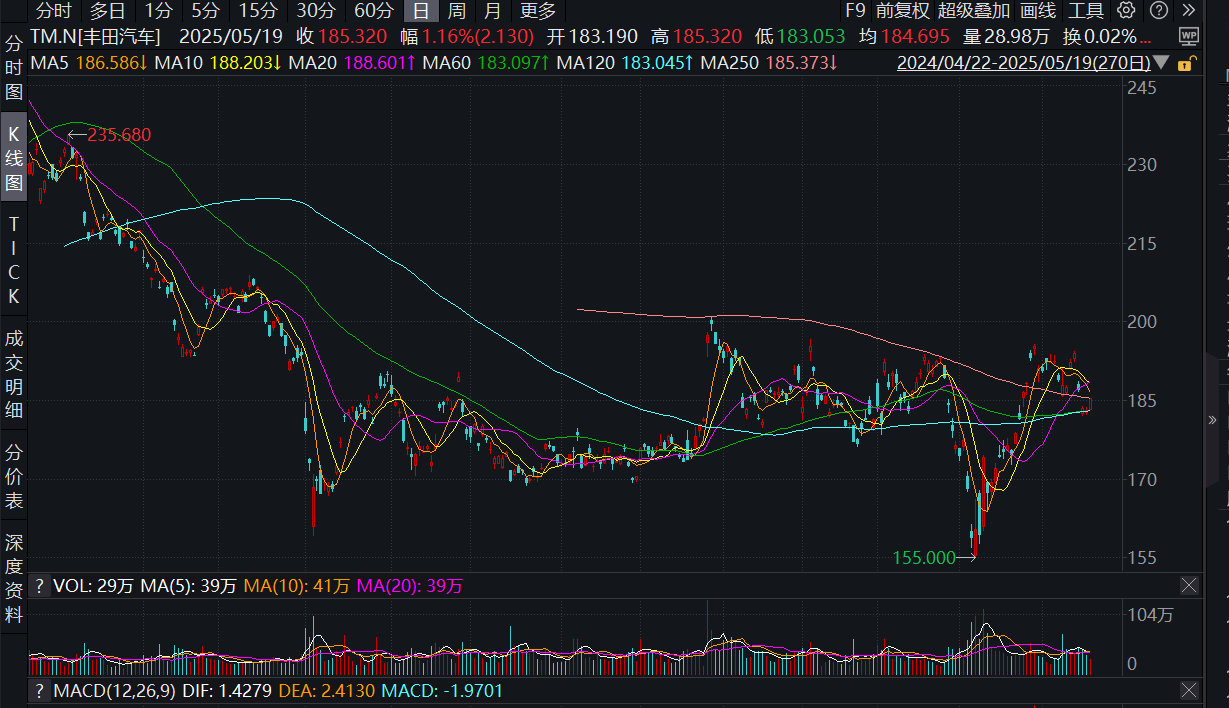
Task: Open the 前复权 adjustment dropdown
Action: click(902, 11)
